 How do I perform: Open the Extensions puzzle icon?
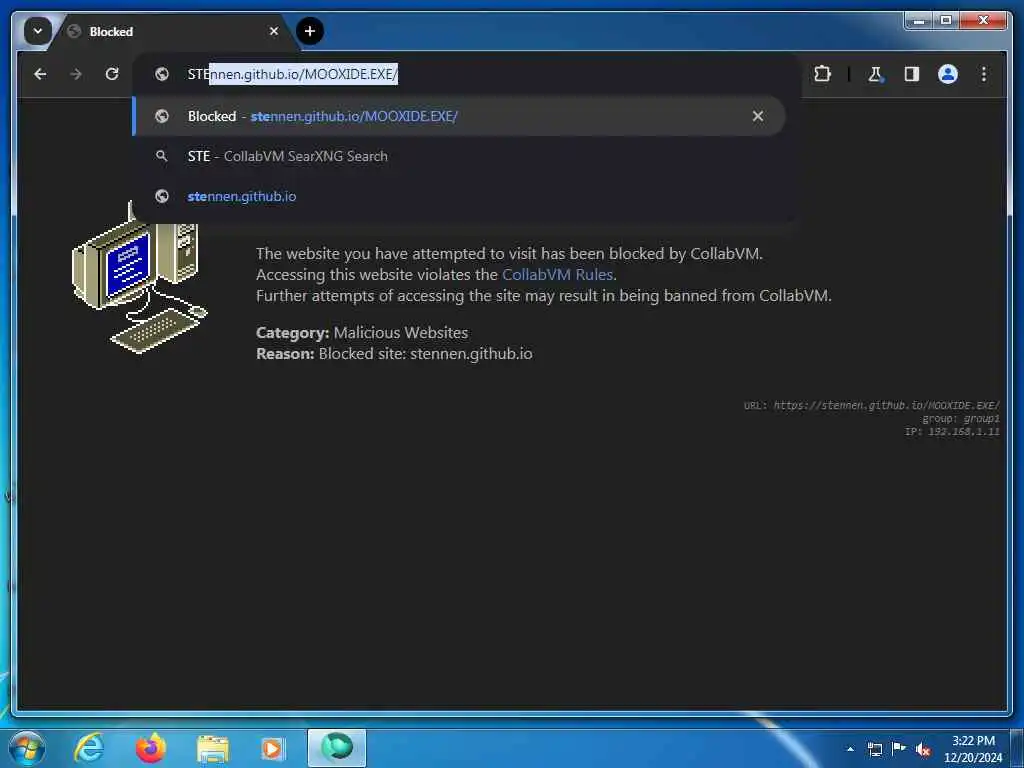click(x=822, y=74)
